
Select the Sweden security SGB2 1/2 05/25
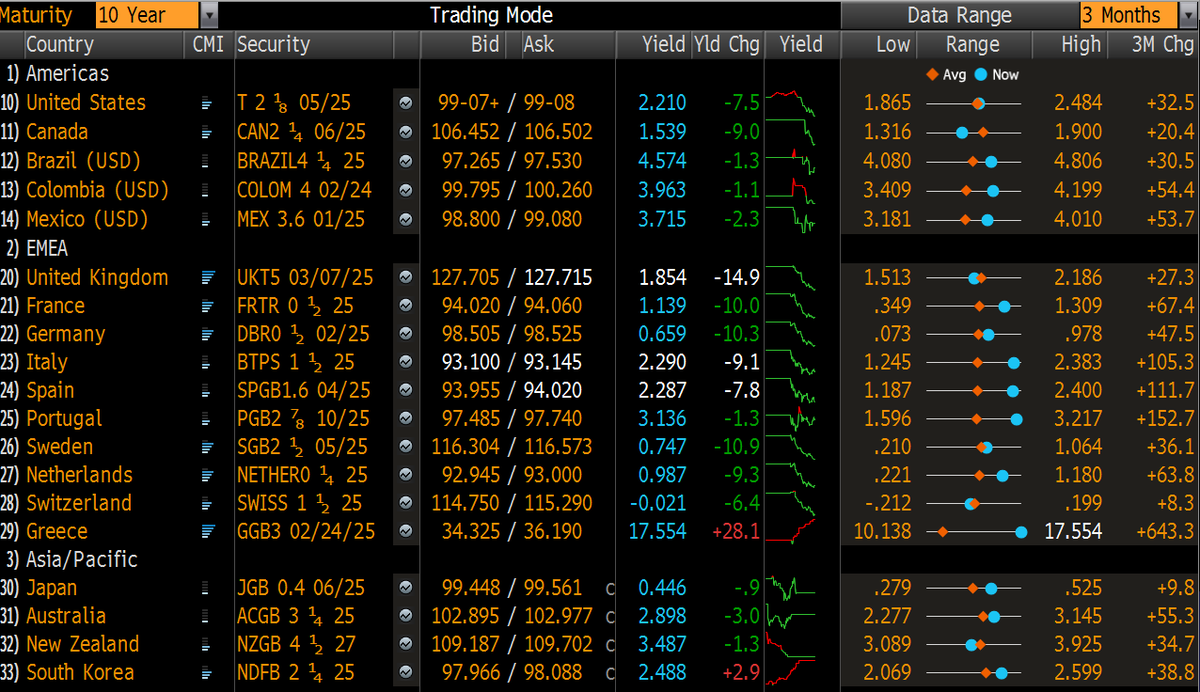tap(303, 447)
